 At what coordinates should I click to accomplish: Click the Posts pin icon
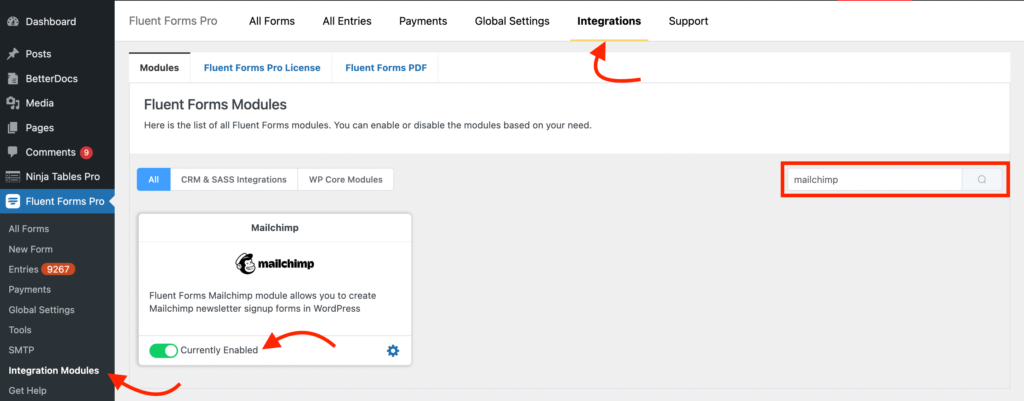tap(12, 54)
